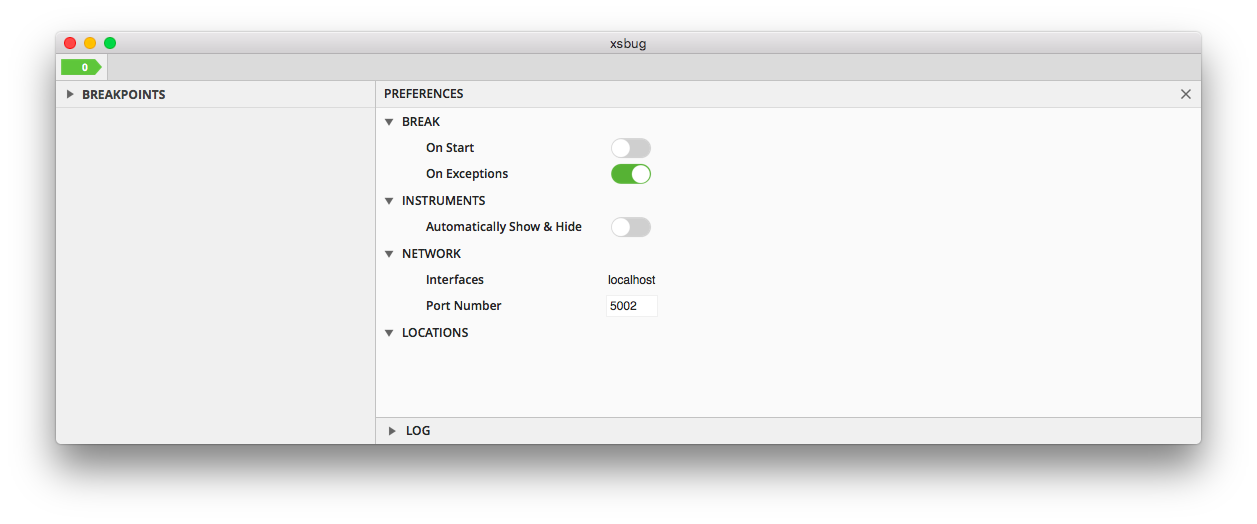Enable the On Start break toggle

pos(631,148)
